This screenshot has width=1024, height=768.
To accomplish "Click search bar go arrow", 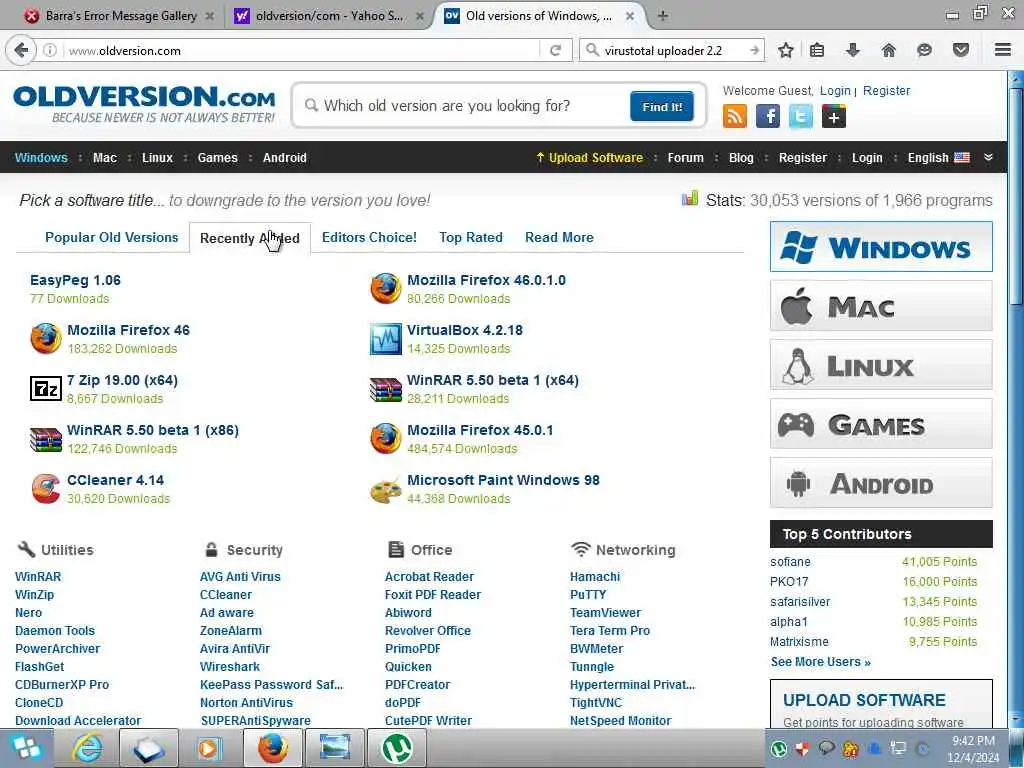I will [x=754, y=50].
